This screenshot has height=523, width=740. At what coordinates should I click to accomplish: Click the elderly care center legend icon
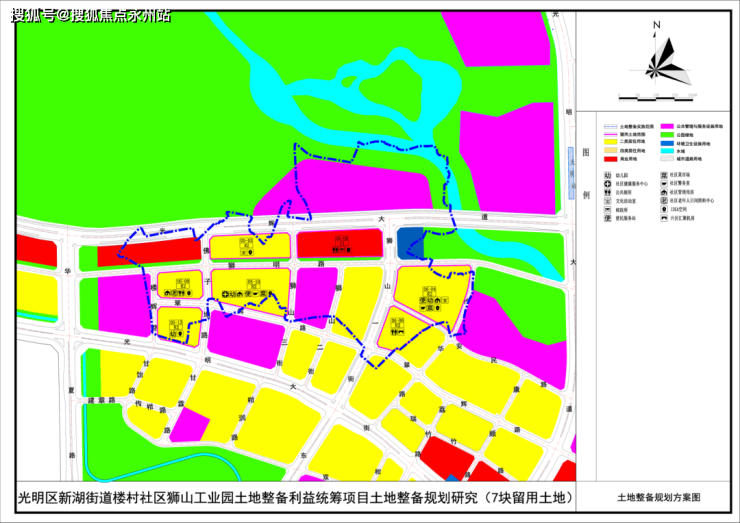(664, 201)
